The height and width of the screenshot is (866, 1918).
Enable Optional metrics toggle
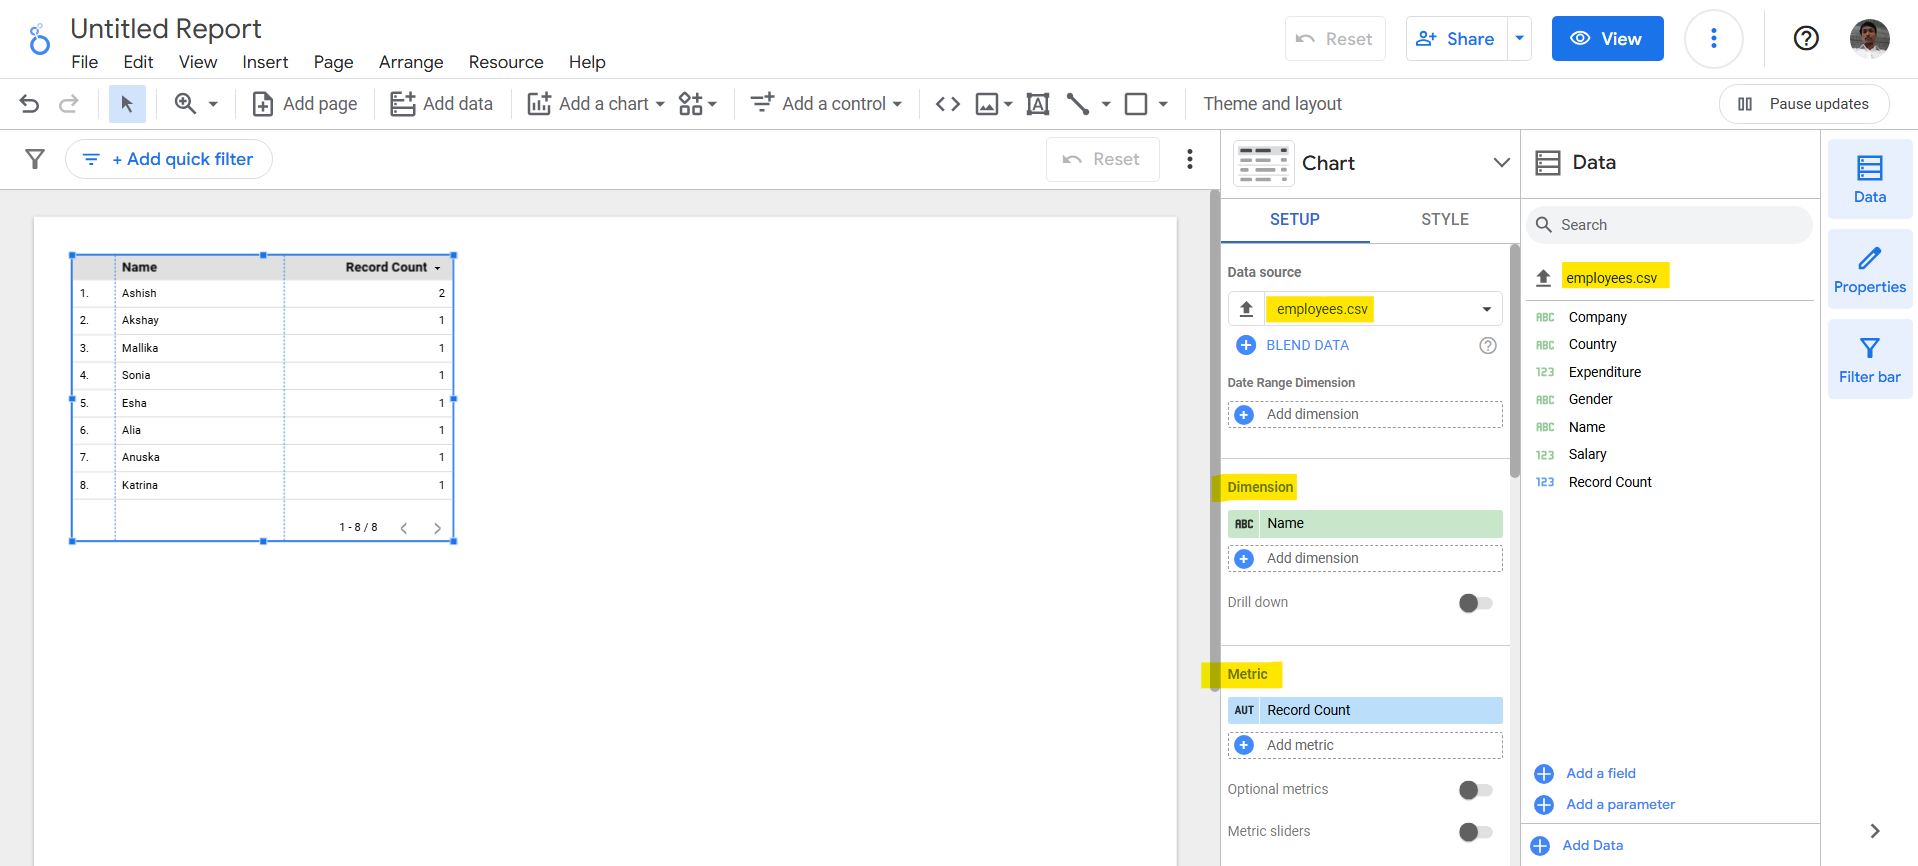pyautogui.click(x=1475, y=790)
